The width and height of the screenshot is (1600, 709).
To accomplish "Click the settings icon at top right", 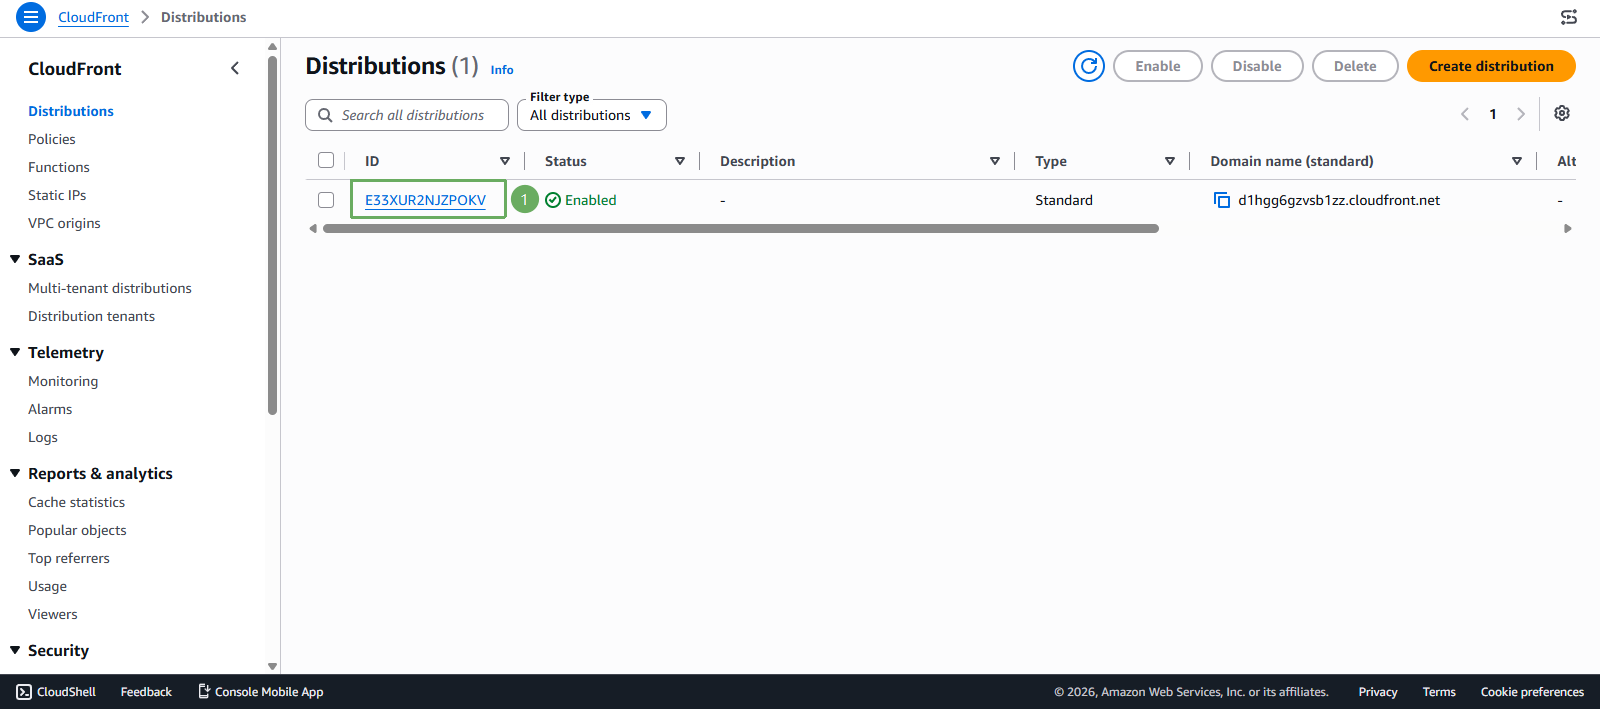I will (1569, 17).
